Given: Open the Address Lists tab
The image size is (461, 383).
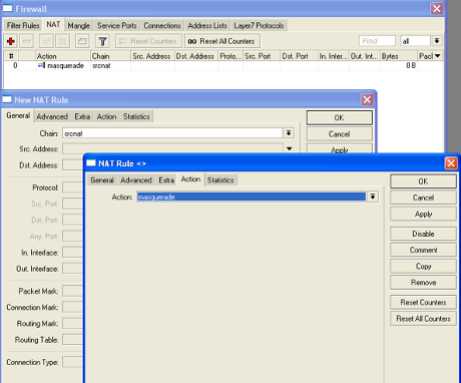Looking at the screenshot, I should click(207, 26).
